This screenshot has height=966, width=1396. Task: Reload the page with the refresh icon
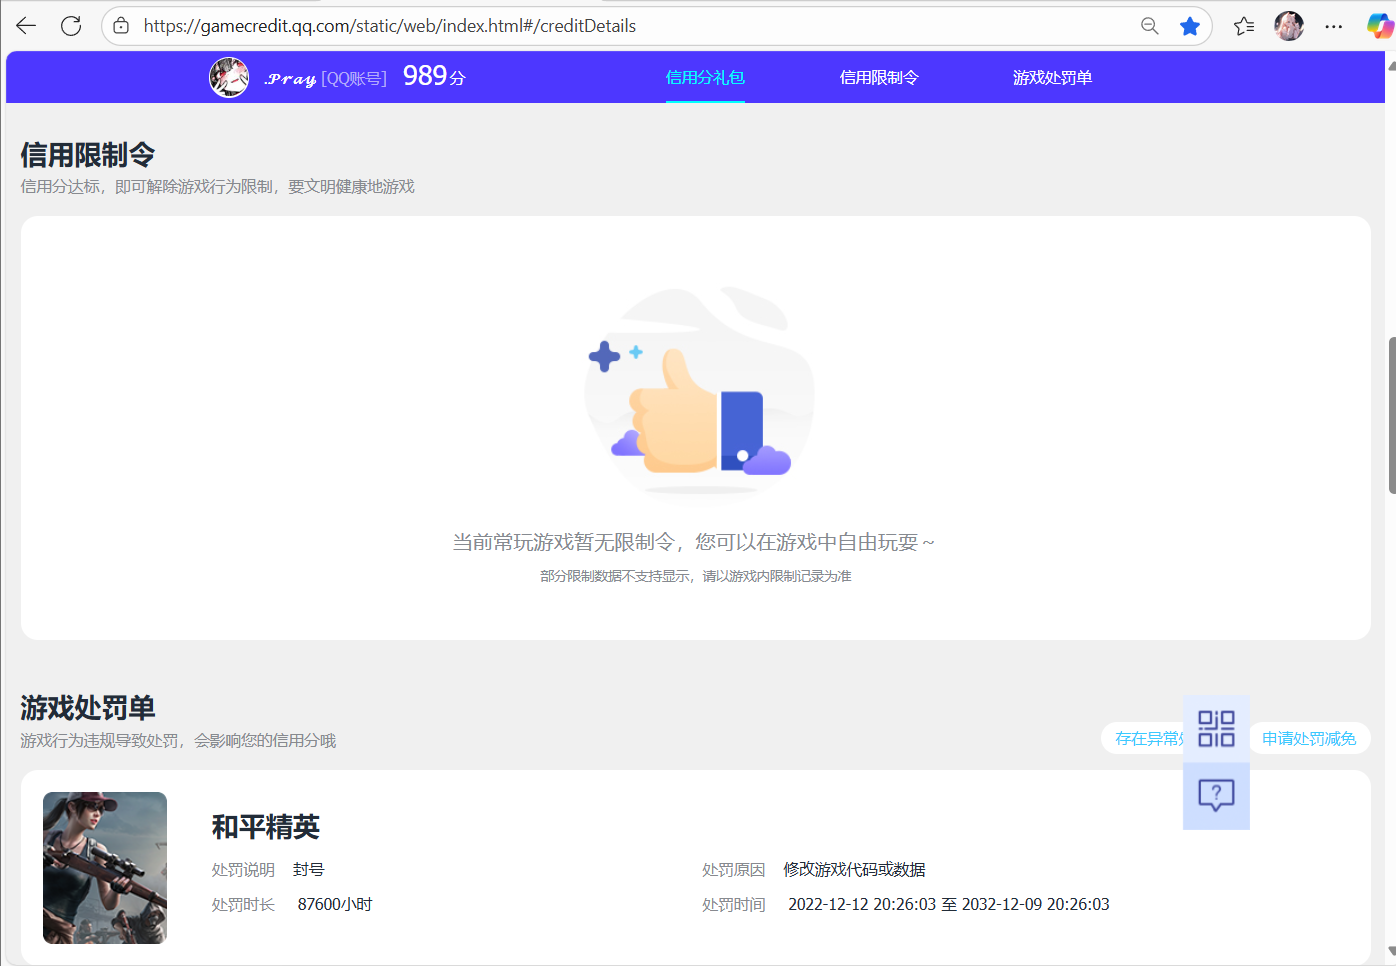(x=71, y=26)
